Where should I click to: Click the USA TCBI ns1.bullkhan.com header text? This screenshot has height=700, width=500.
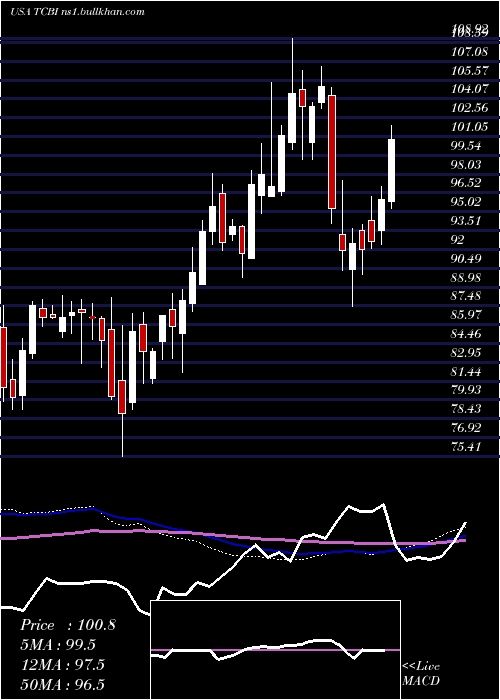click(x=77, y=12)
